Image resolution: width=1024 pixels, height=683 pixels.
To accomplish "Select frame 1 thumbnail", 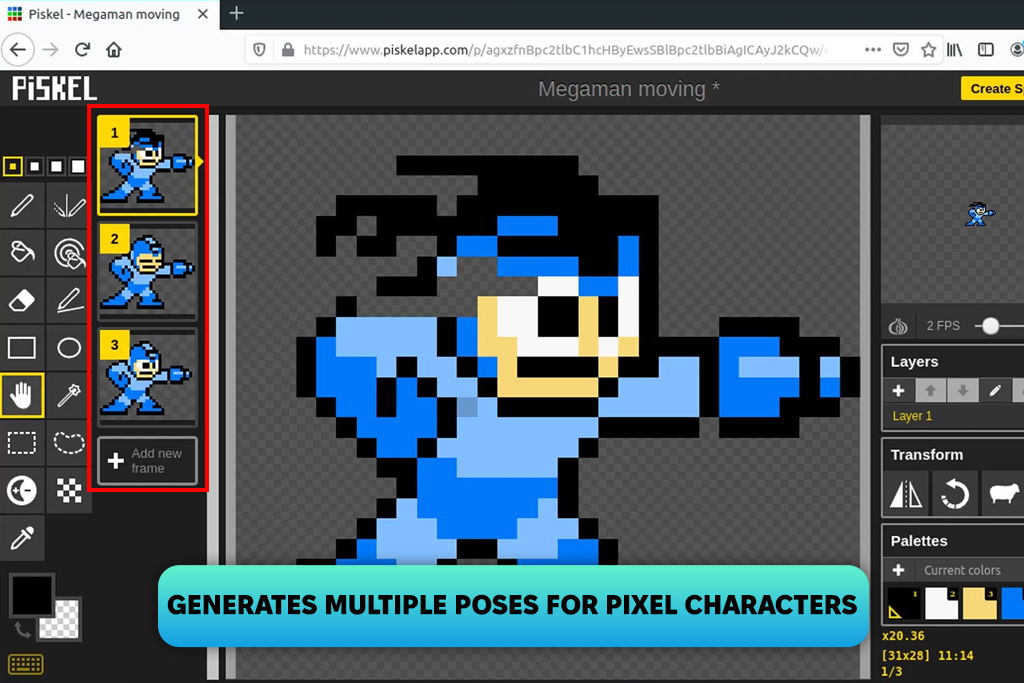I will coord(148,165).
